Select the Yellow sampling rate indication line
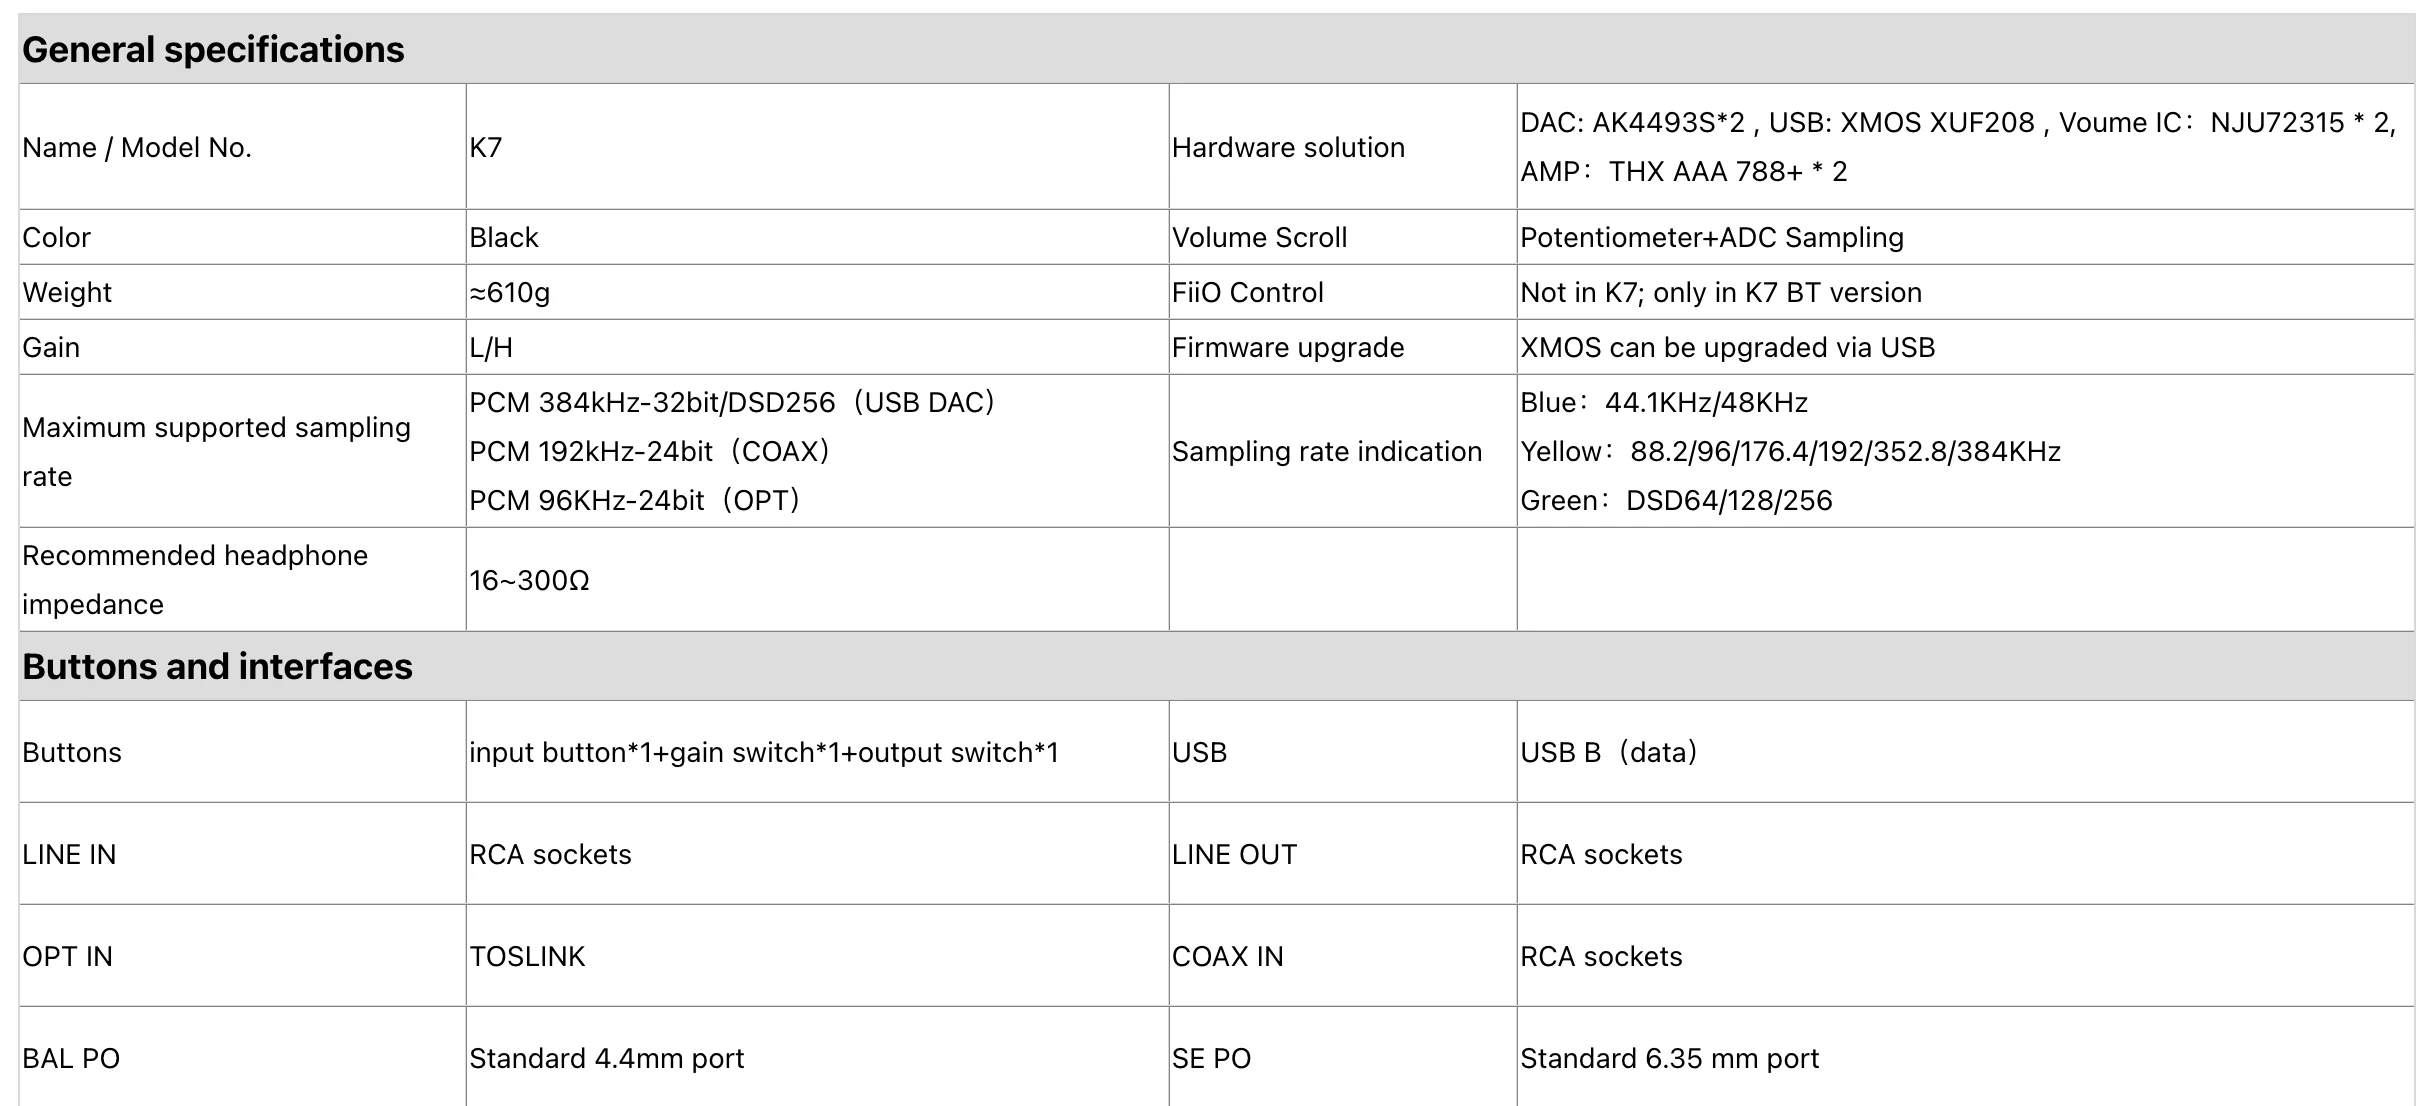The width and height of the screenshot is (2430, 1106). [1790, 451]
